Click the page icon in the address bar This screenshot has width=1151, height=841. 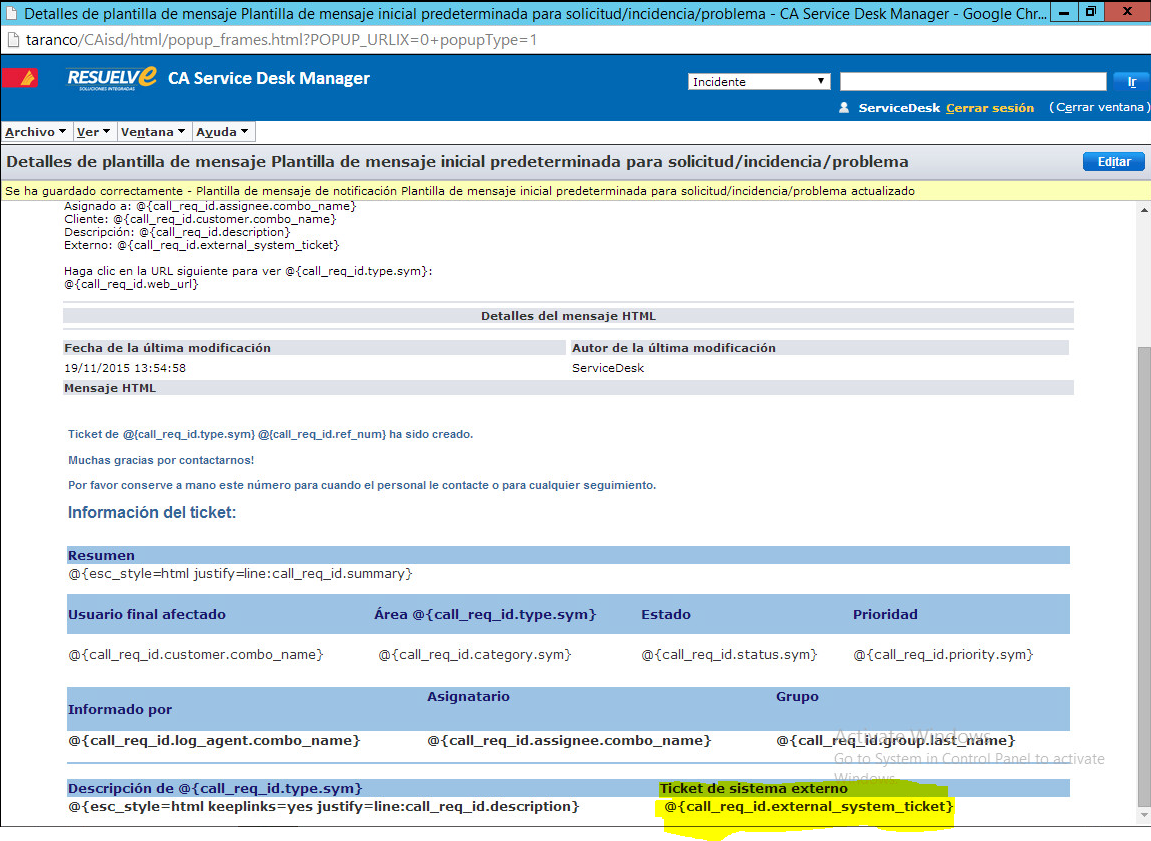point(14,41)
